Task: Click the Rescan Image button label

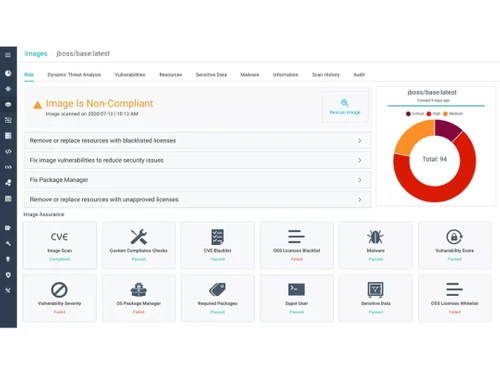Action: [x=345, y=112]
